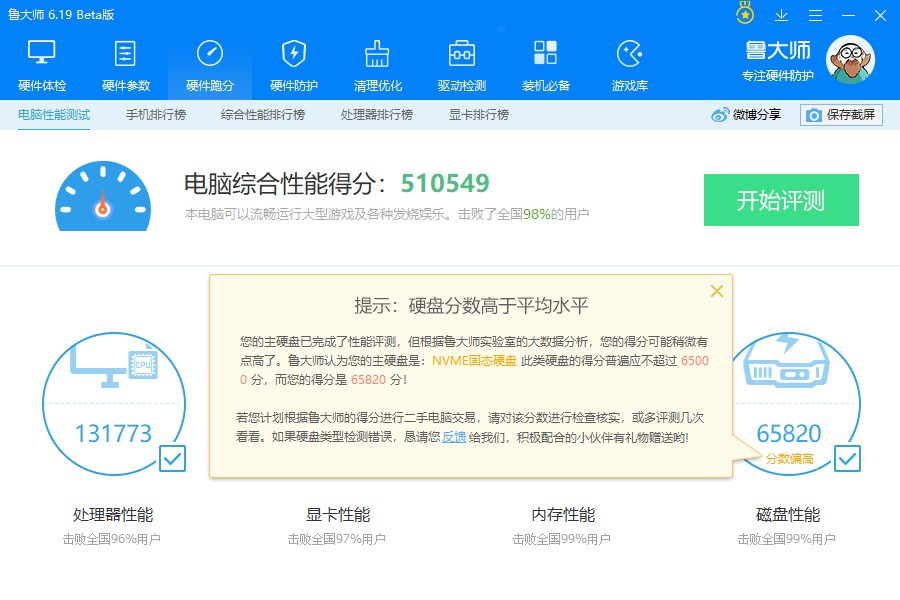This screenshot has width=900, height=600.
Task: Click 击败全国96%用户 text
Action: (x=112, y=539)
